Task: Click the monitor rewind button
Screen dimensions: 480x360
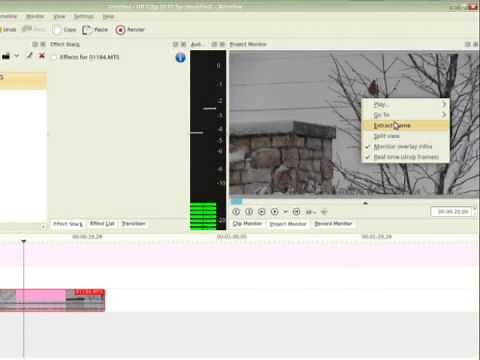Action: coord(236,212)
